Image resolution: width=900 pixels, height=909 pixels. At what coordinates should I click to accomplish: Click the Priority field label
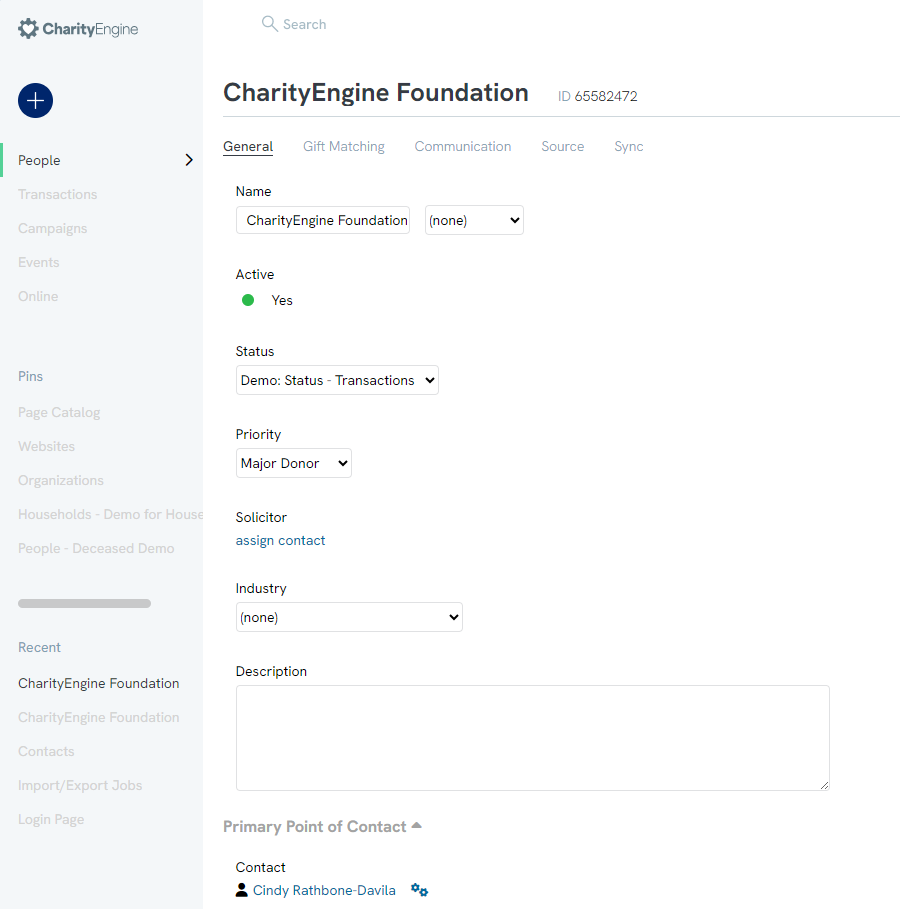coord(258,435)
